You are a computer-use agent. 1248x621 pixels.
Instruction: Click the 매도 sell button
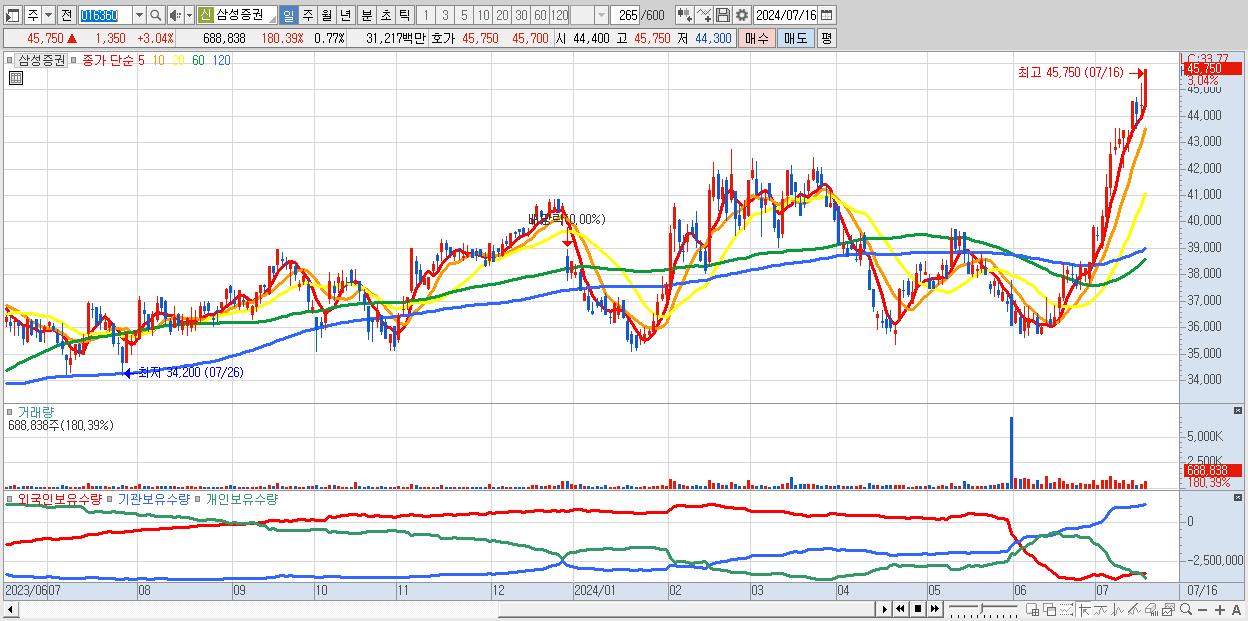coord(795,38)
